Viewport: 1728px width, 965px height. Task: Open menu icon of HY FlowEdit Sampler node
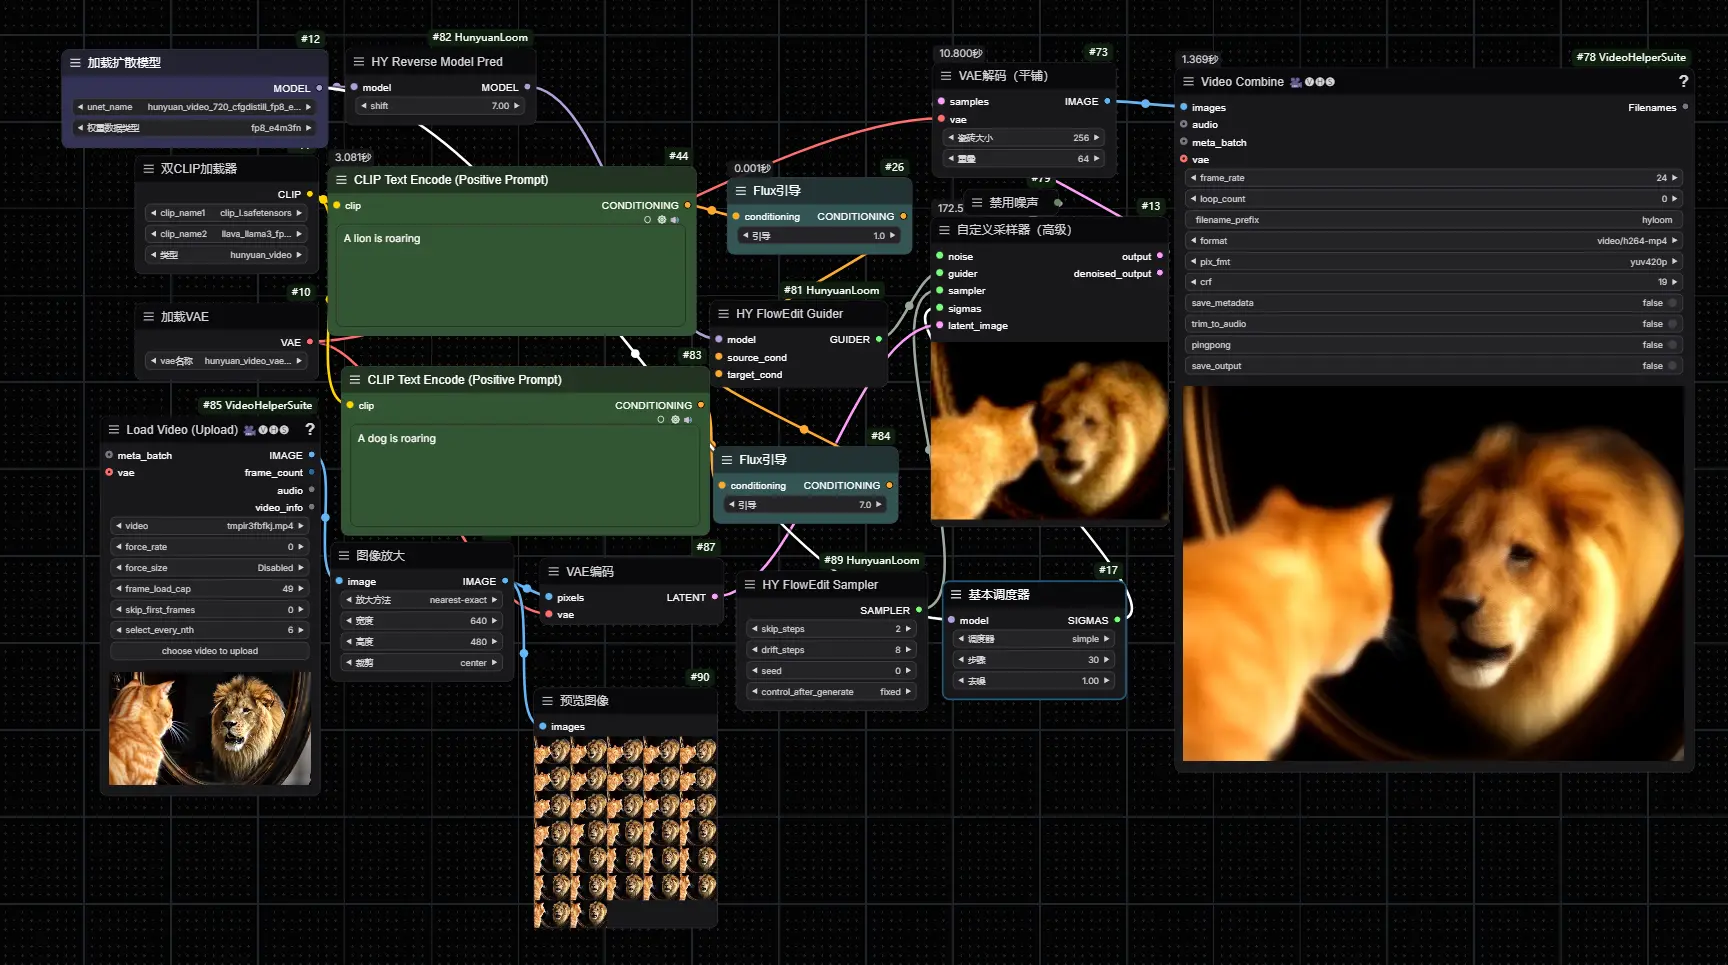point(749,585)
